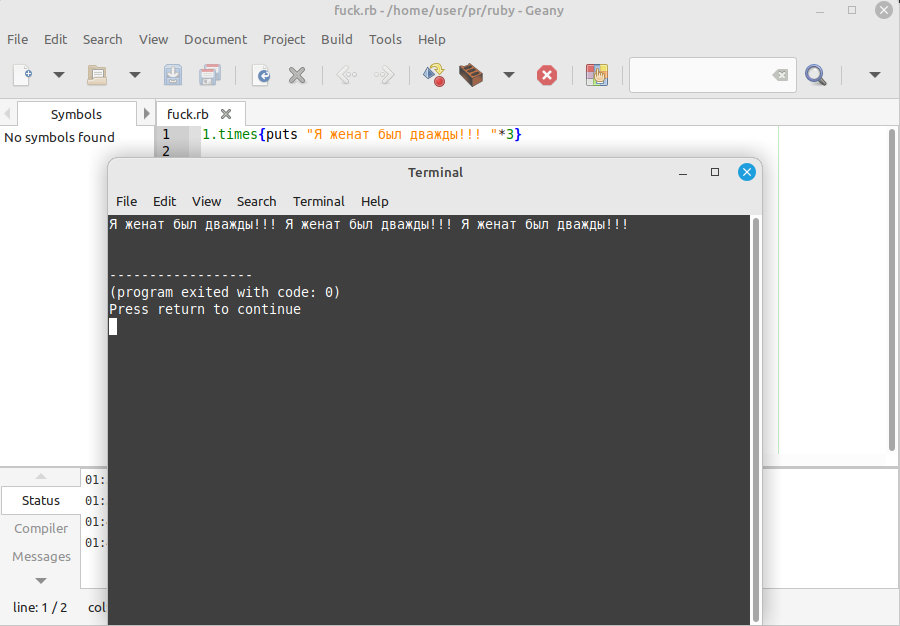Click the Navigate back arrow icon
This screenshot has height=626, width=900.
point(347,75)
